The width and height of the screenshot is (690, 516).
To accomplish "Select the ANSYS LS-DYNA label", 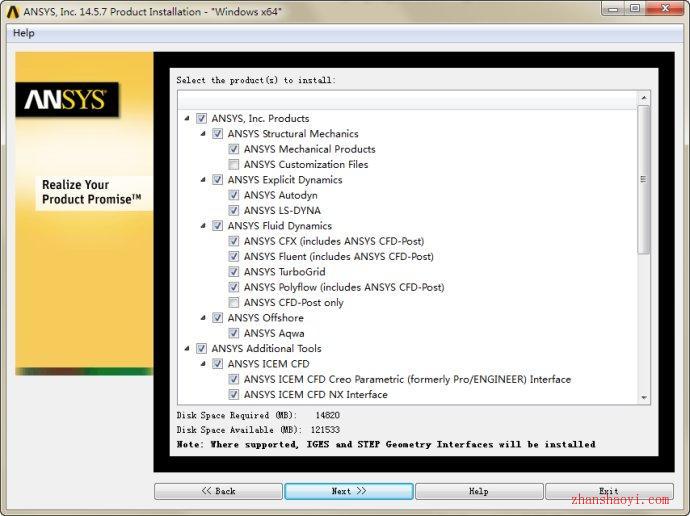I will tap(282, 211).
